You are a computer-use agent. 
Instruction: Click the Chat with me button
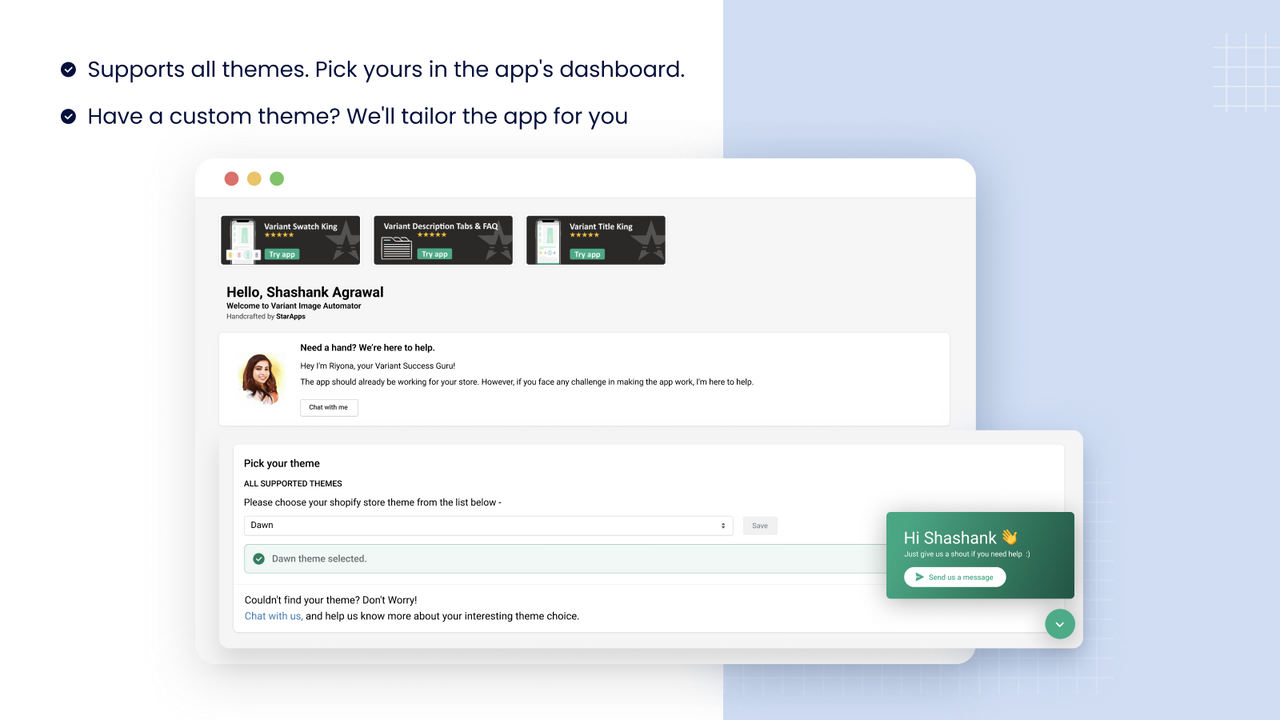[328, 407]
